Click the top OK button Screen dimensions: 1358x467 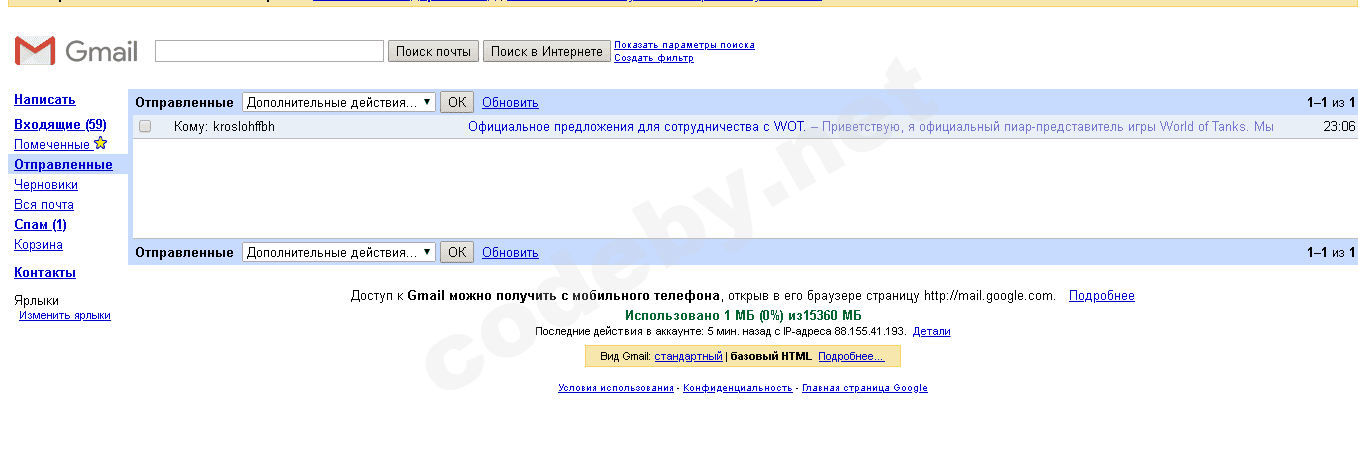pyautogui.click(x=457, y=102)
